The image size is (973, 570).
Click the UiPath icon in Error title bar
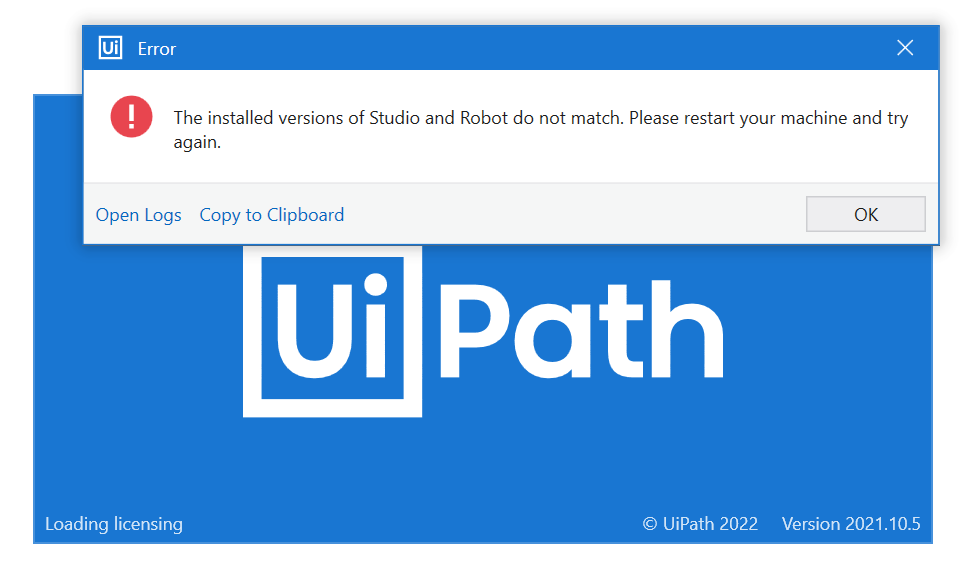[x=110, y=48]
